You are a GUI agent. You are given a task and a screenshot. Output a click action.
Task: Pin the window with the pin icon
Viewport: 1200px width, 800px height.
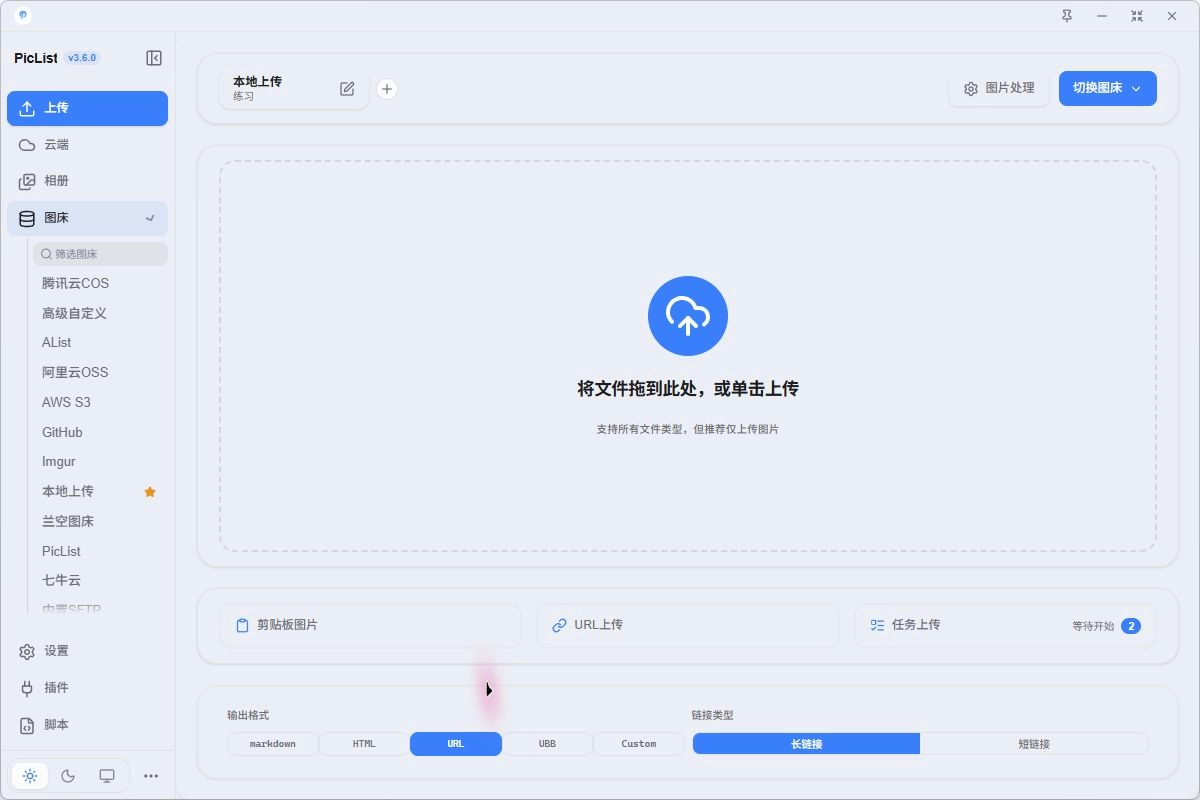(x=1067, y=16)
